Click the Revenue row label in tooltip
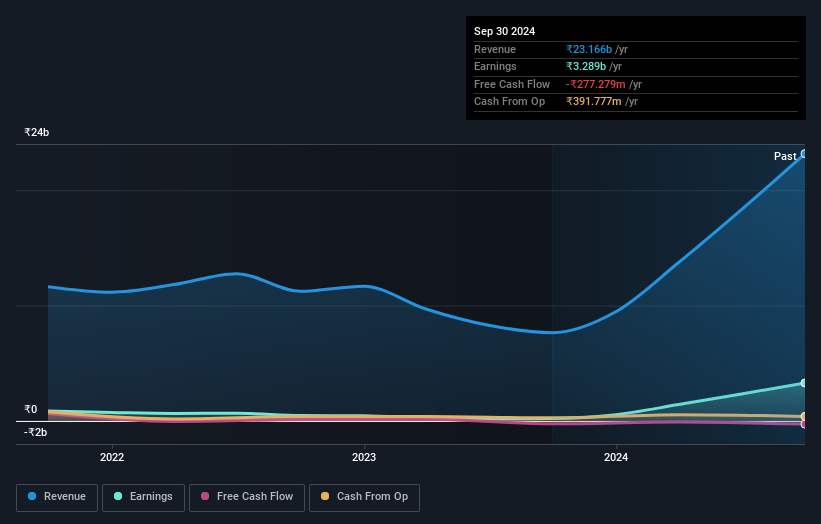The height and width of the screenshot is (524, 821). pos(495,49)
